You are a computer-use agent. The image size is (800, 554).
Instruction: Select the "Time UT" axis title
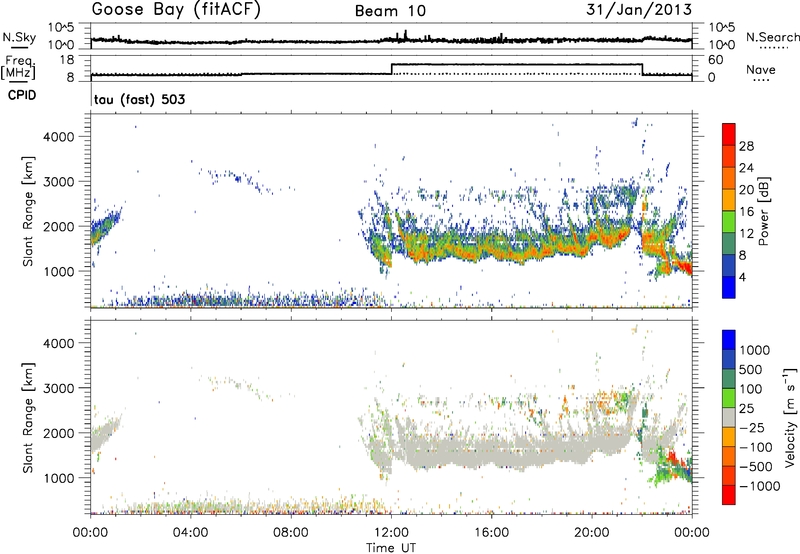(x=391, y=547)
